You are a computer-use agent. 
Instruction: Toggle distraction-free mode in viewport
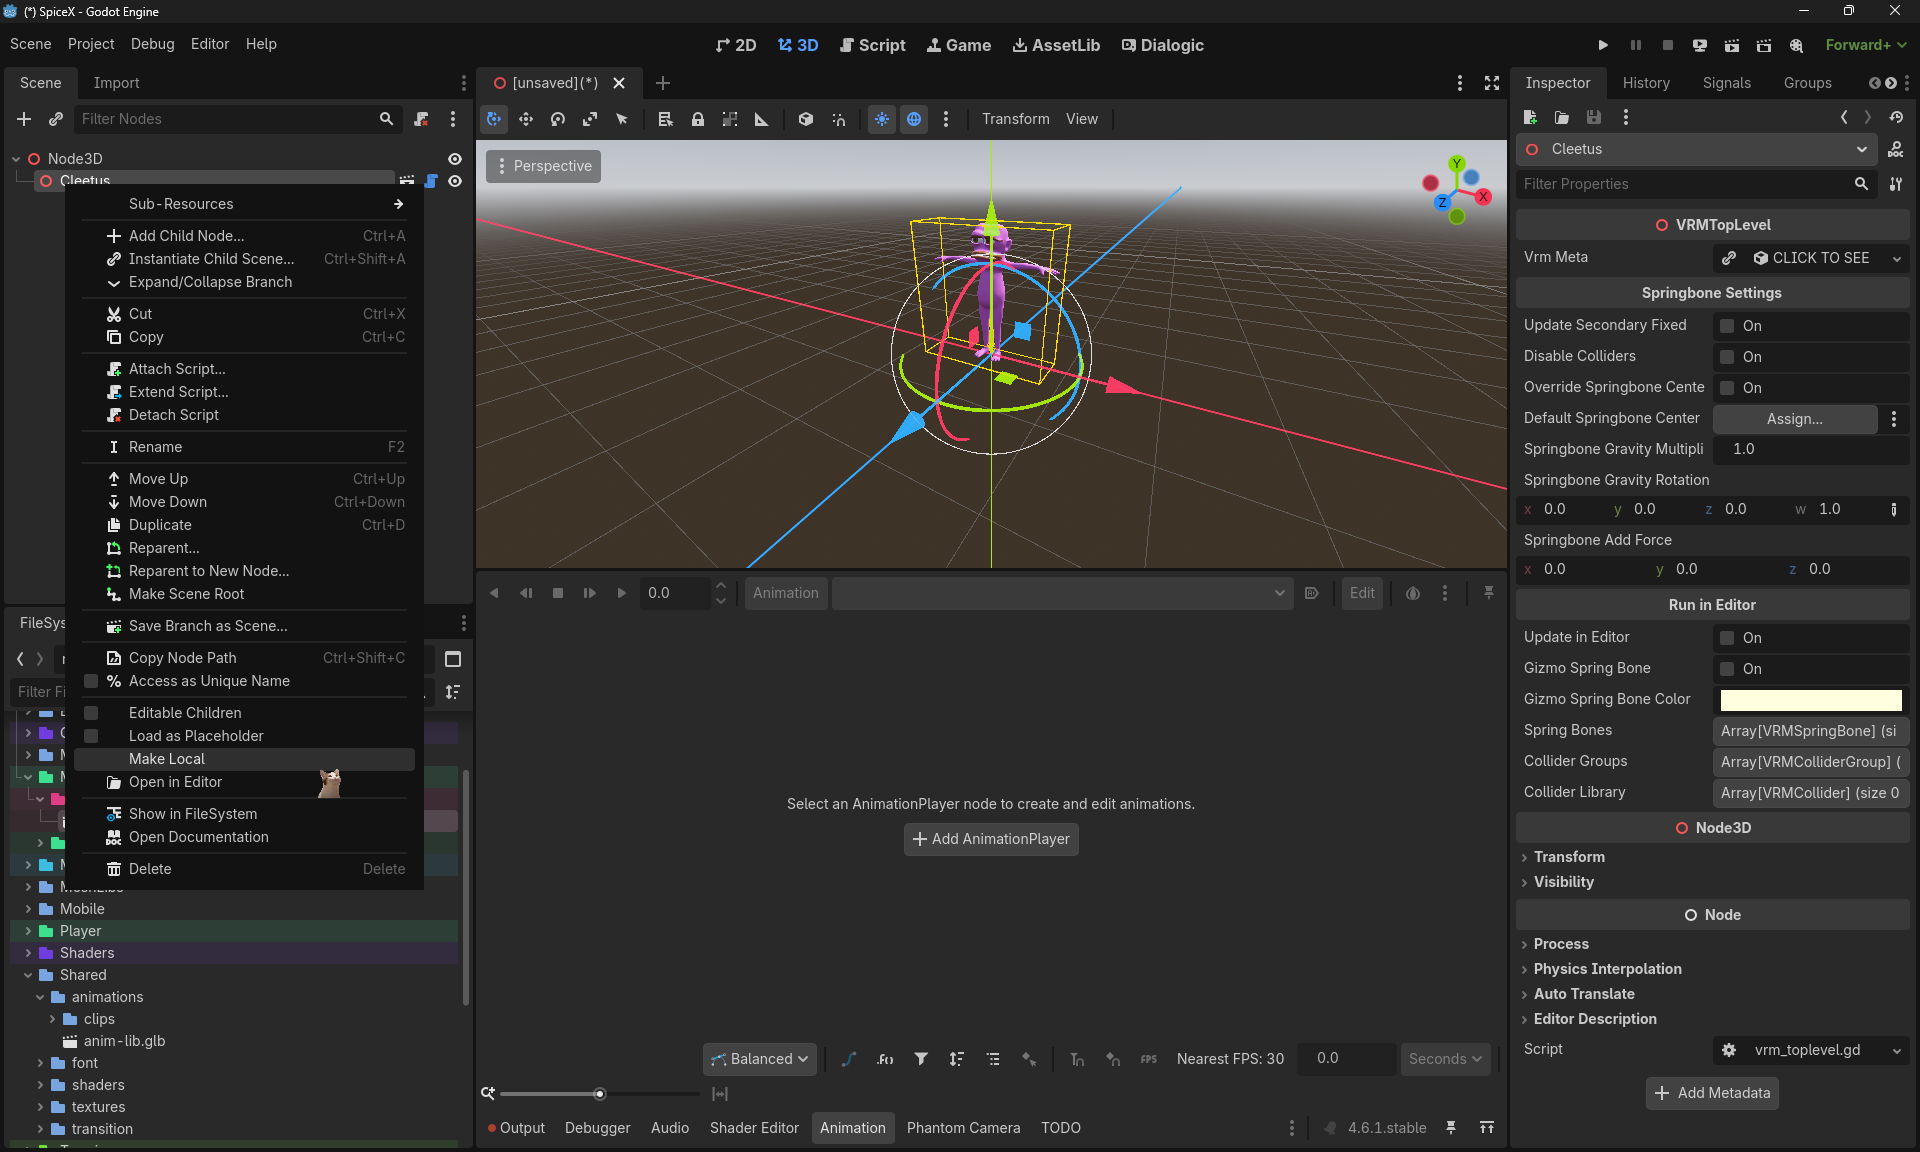(1492, 83)
